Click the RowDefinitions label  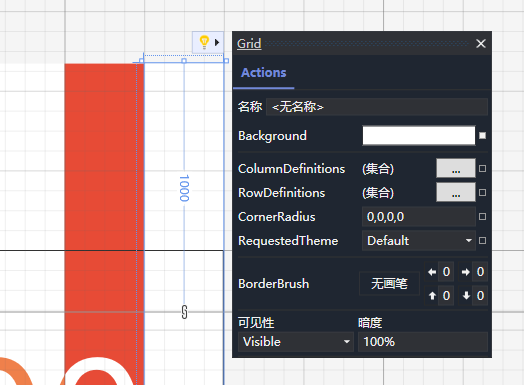281,193
